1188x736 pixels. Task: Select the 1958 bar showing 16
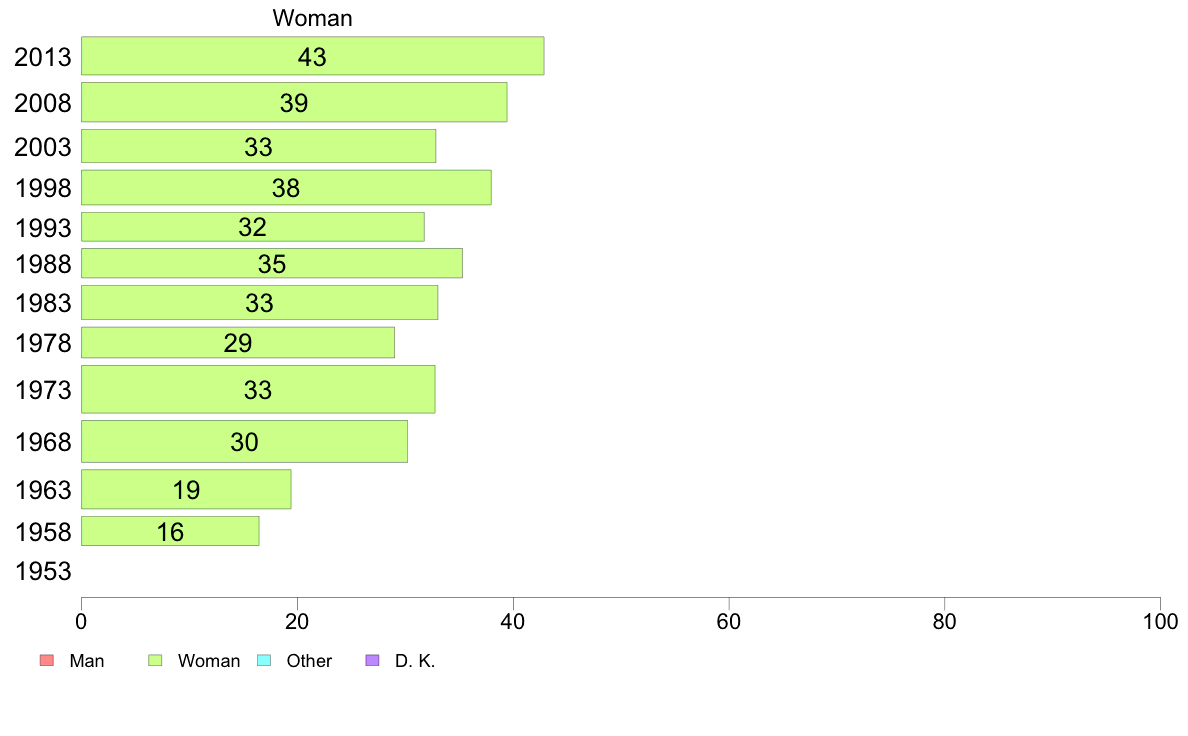click(170, 531)
